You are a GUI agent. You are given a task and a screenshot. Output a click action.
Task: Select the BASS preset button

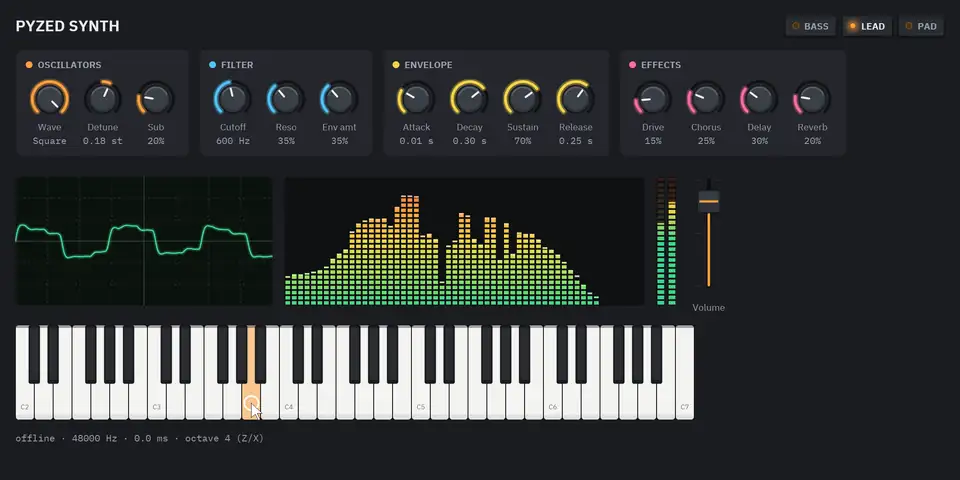(810, 26)
